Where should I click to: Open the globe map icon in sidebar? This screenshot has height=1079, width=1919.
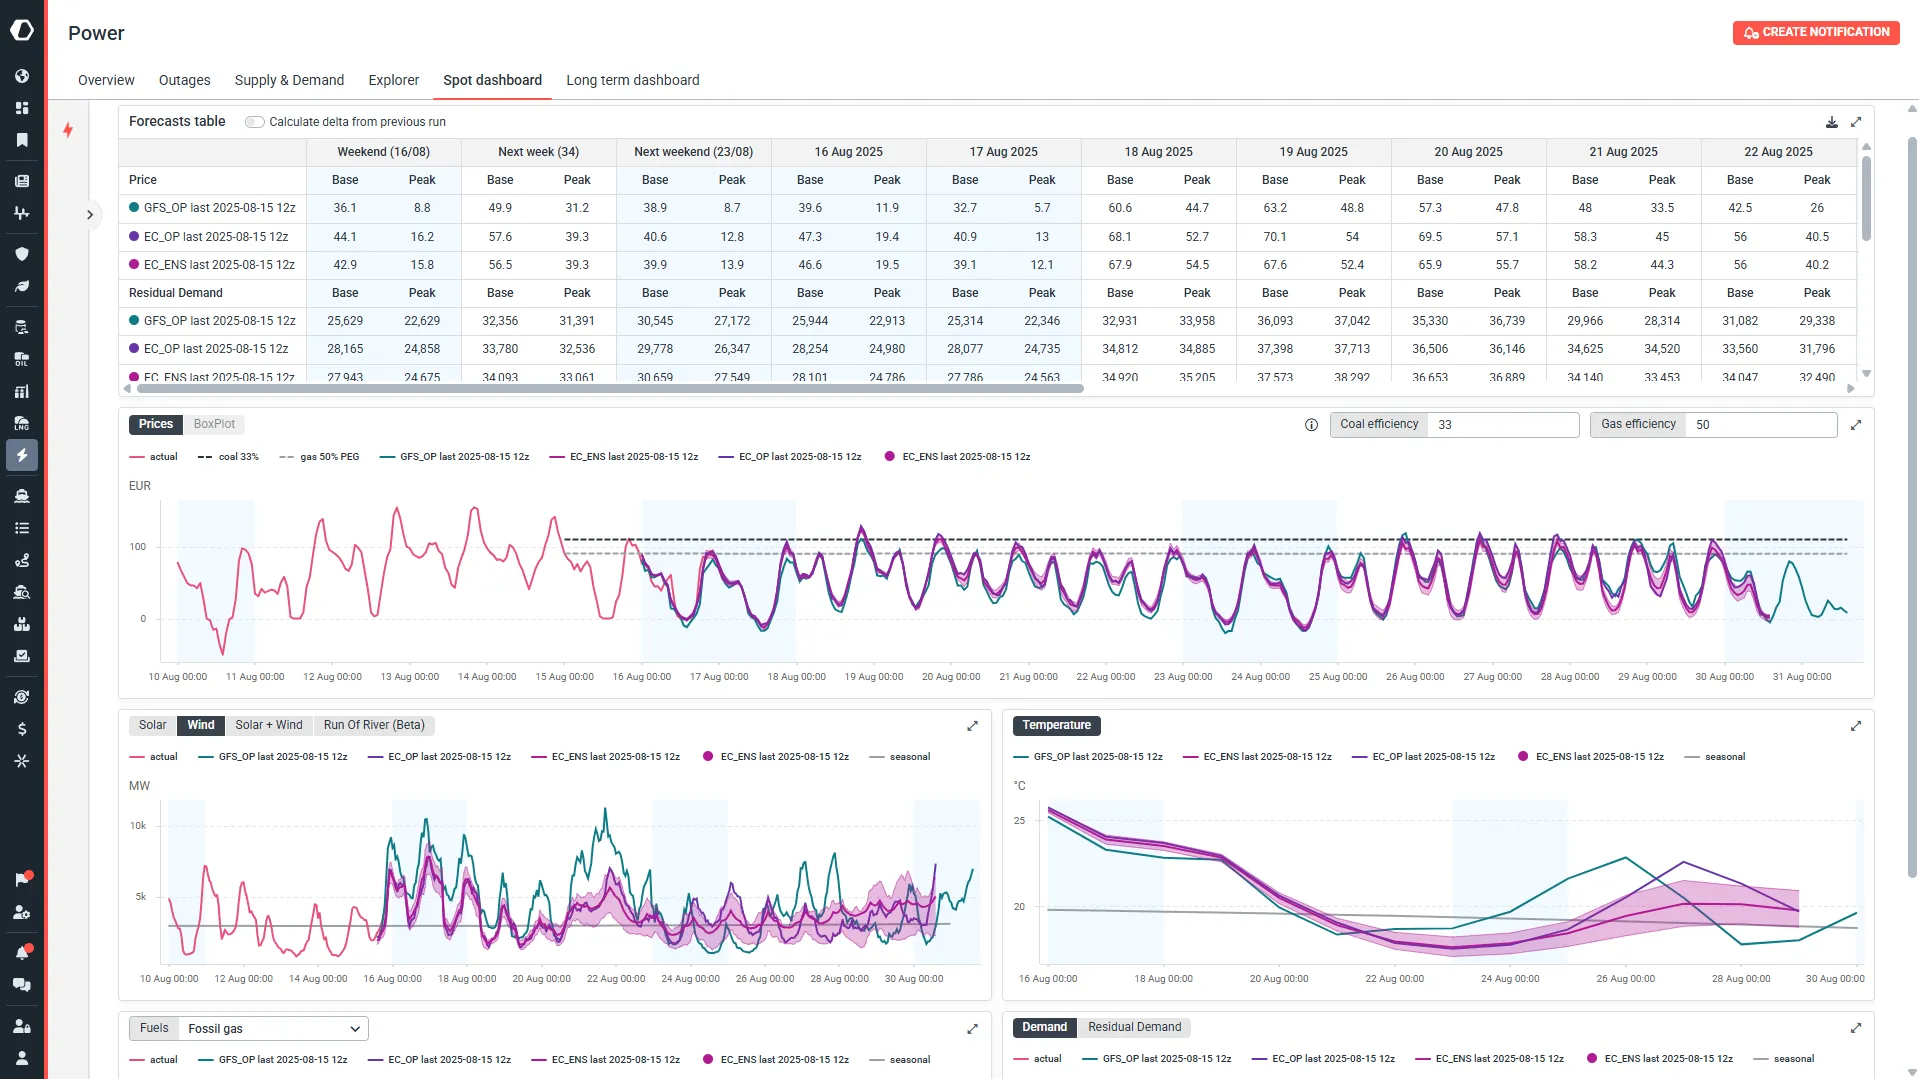point(22,76)
